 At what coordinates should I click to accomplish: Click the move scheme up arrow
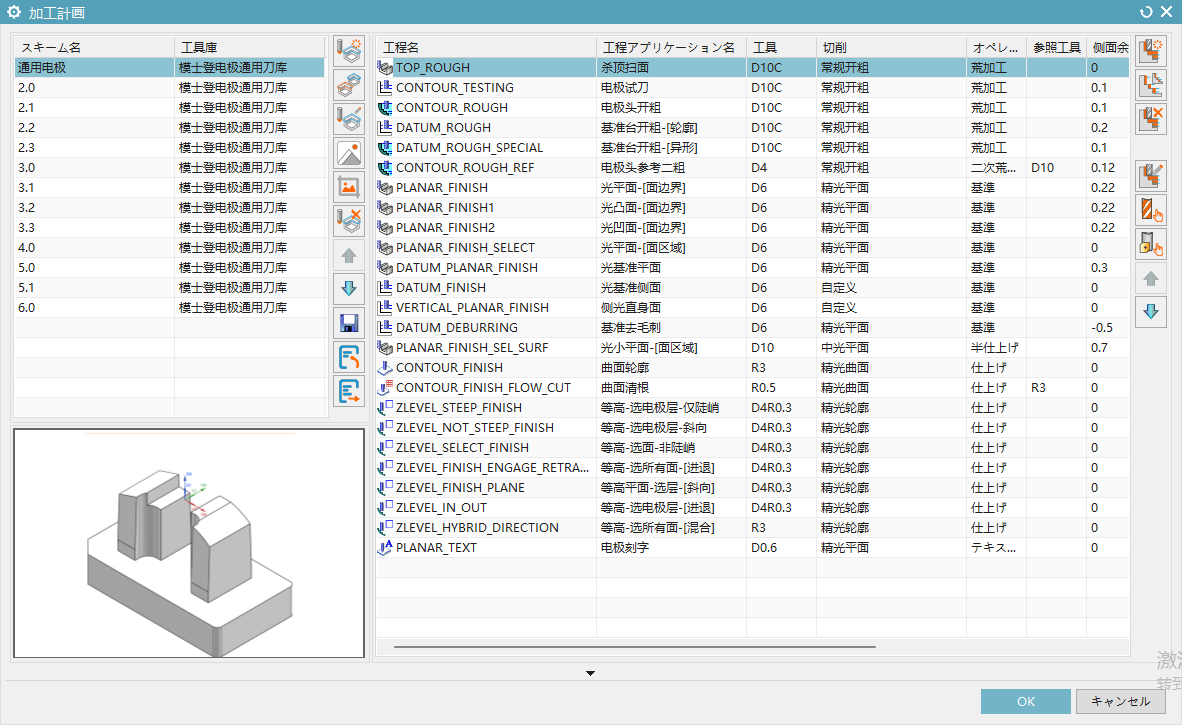coord(349,255)
